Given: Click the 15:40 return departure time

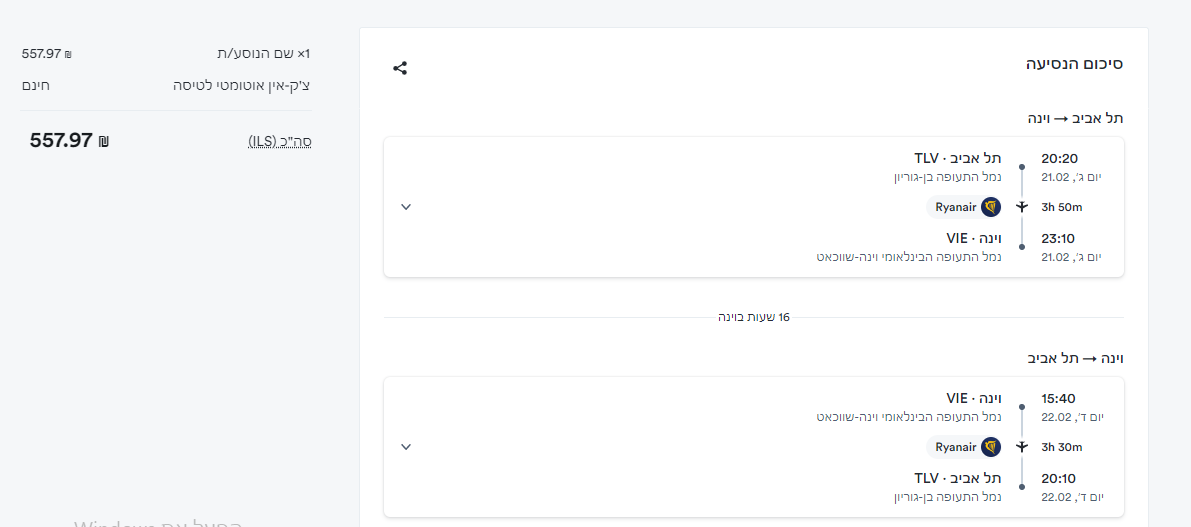Looking at the screenshot, I should click(x=1059, y=398).
